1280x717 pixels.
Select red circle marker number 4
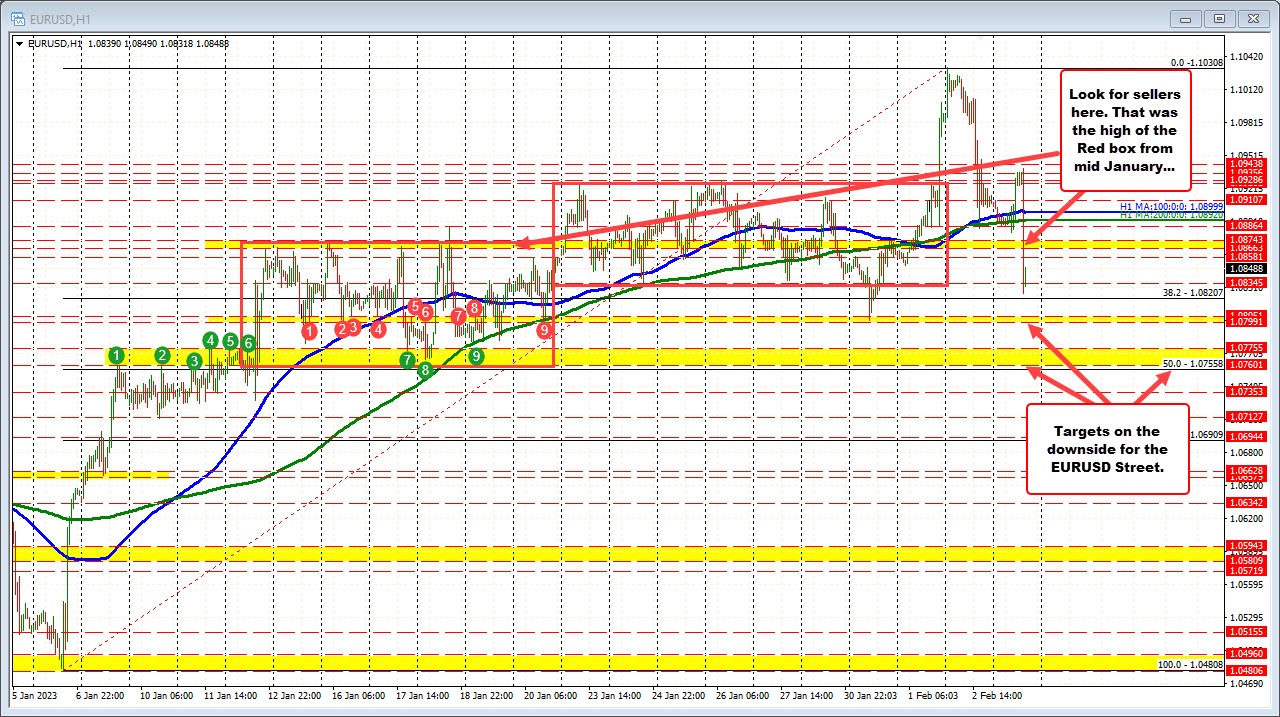pyautogui.click(x=378, y=329)
